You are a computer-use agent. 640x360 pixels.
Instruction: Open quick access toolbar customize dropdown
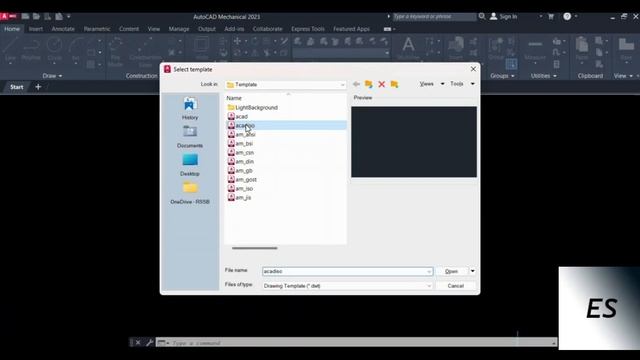tap(69, 16)
